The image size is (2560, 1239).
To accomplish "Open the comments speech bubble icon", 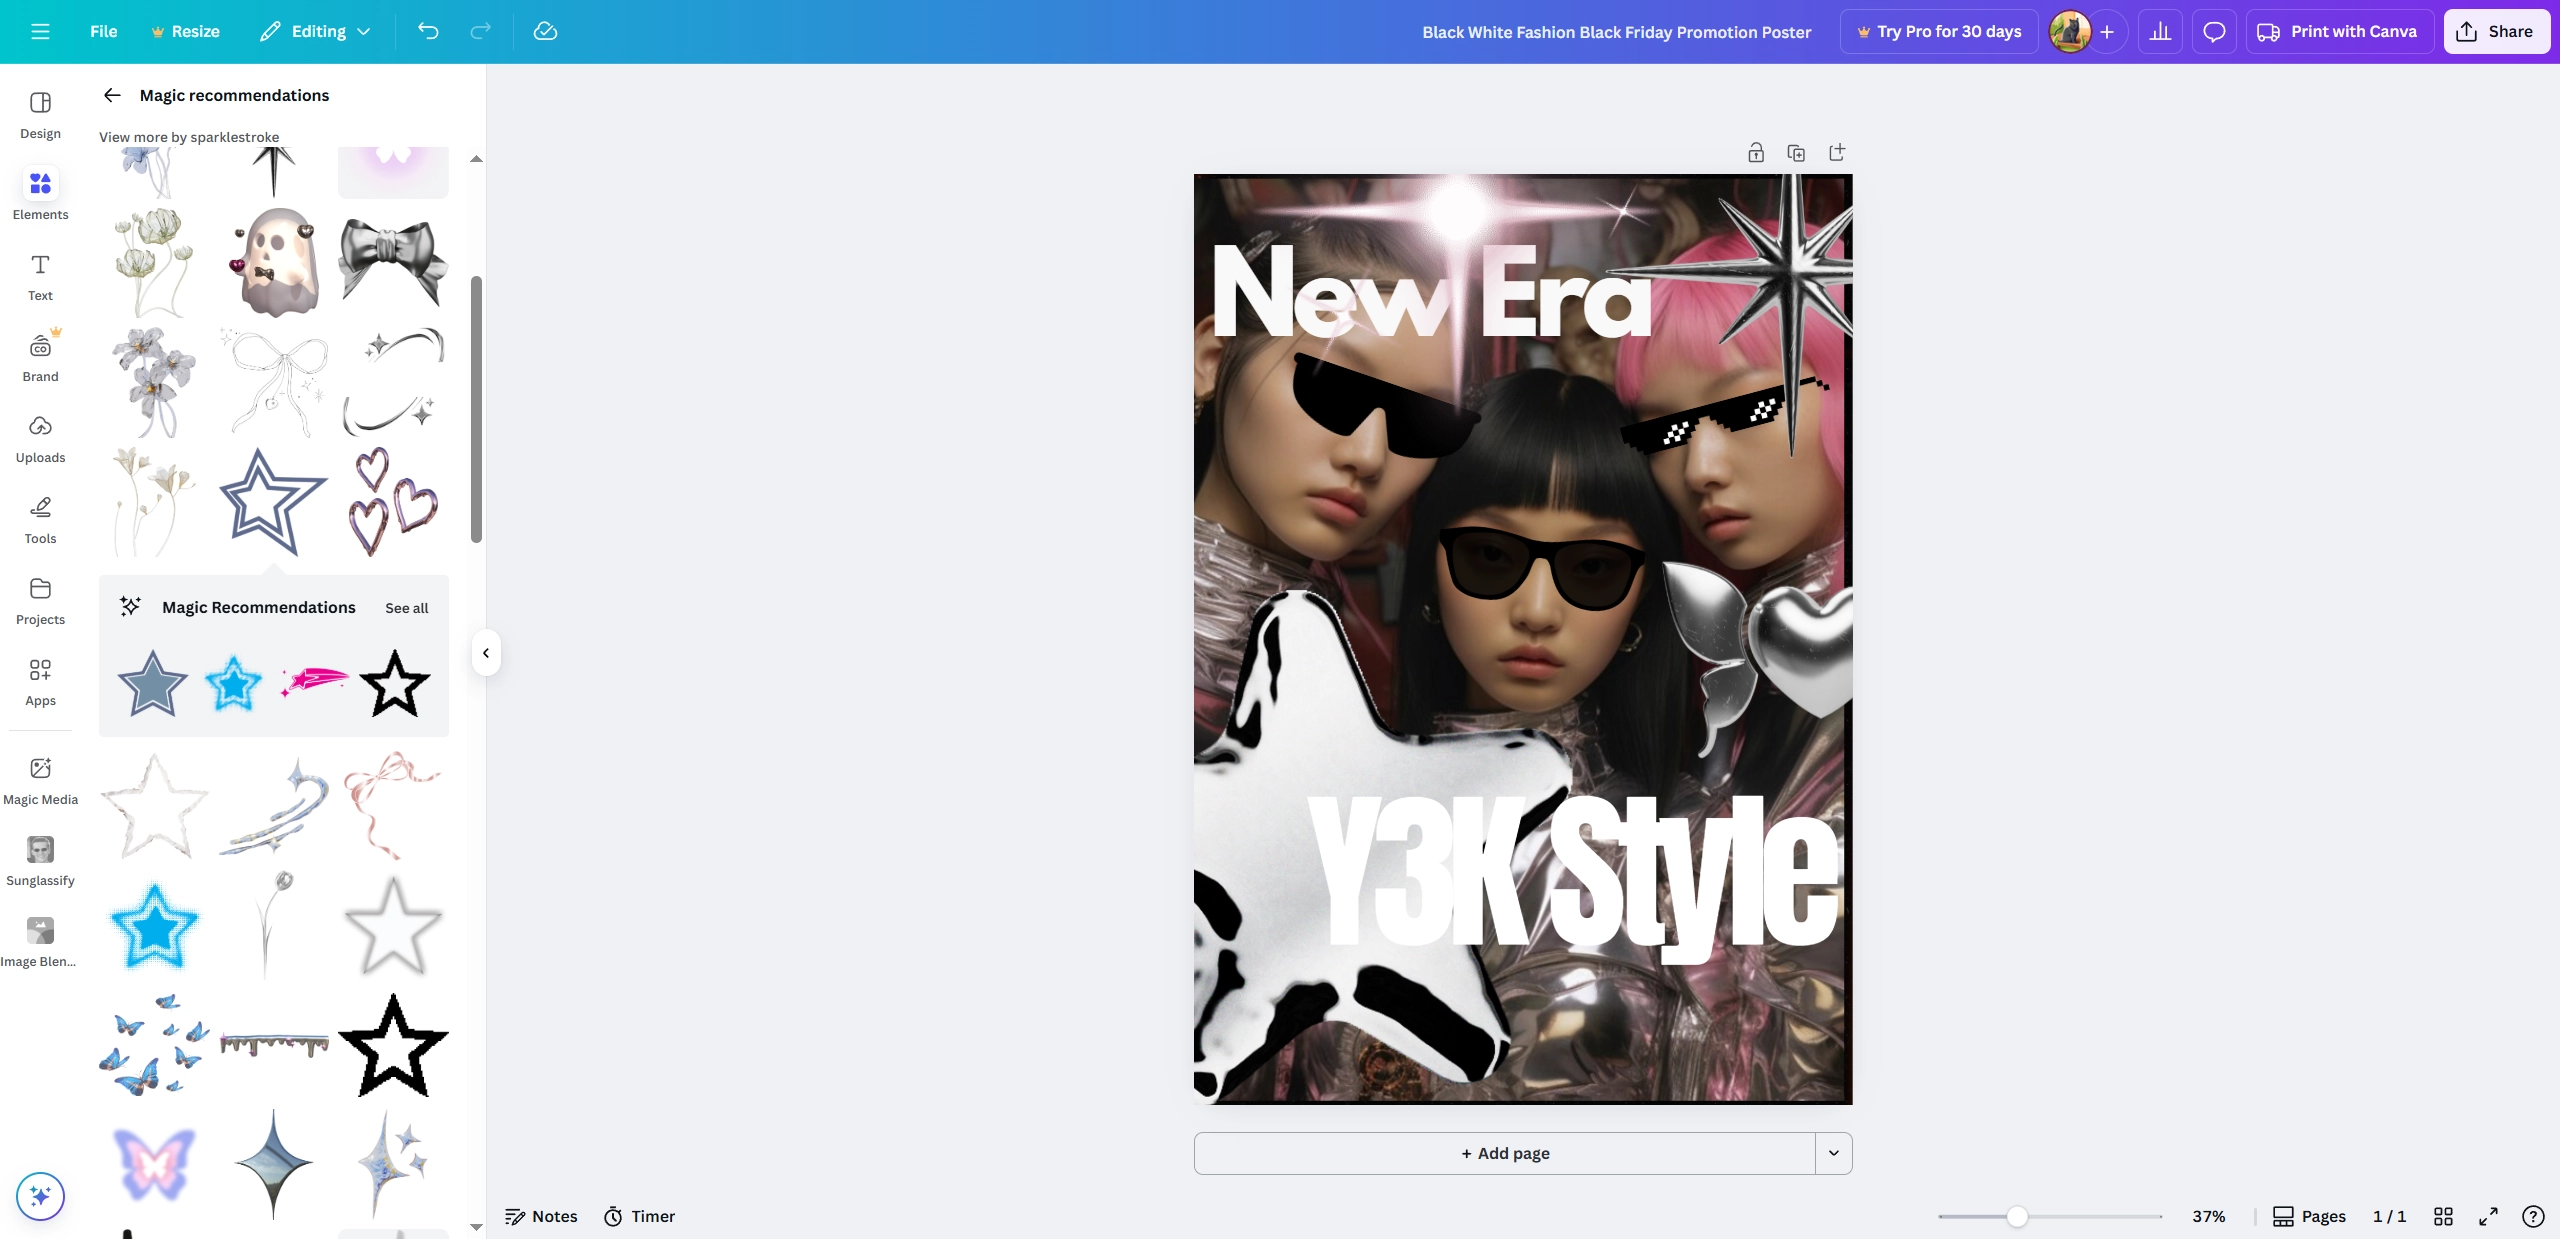I will (2214, 31).
